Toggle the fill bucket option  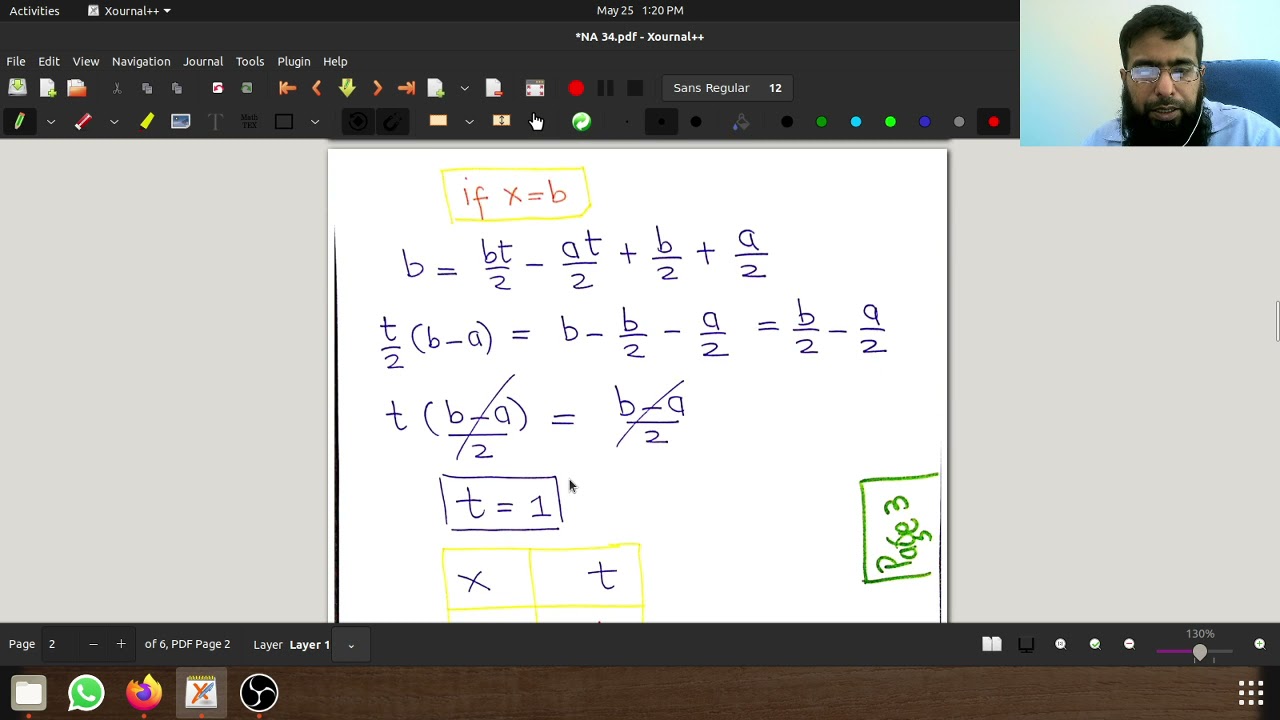tap(740, 122)
